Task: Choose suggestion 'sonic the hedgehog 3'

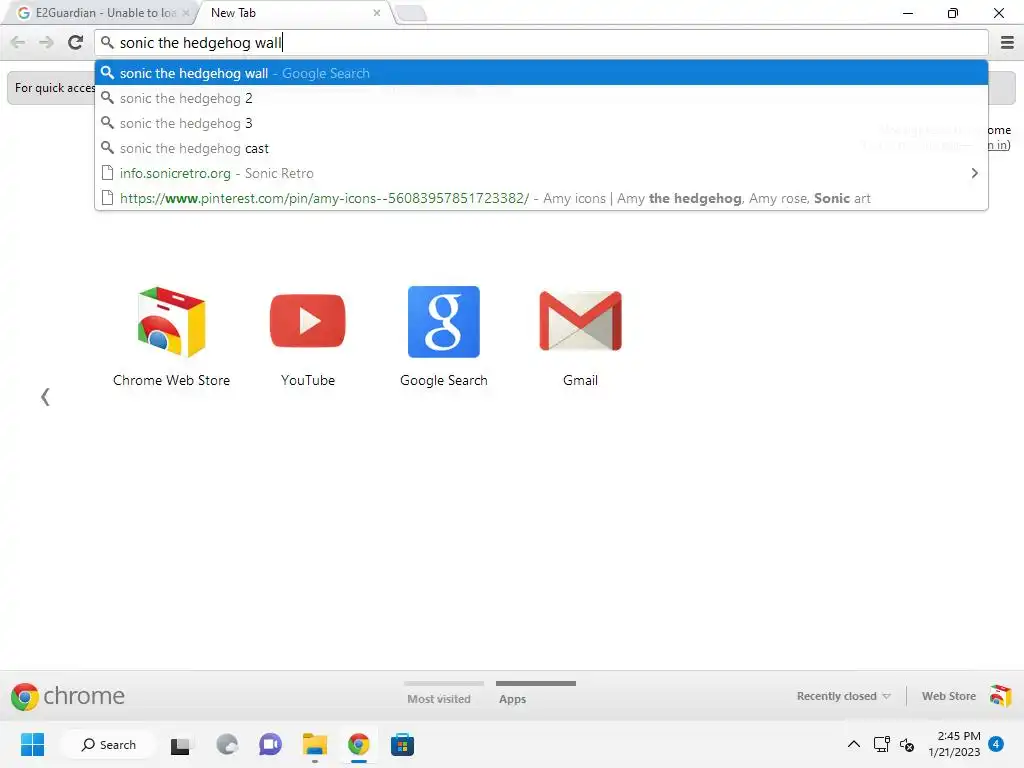Action: click(541, 123)
